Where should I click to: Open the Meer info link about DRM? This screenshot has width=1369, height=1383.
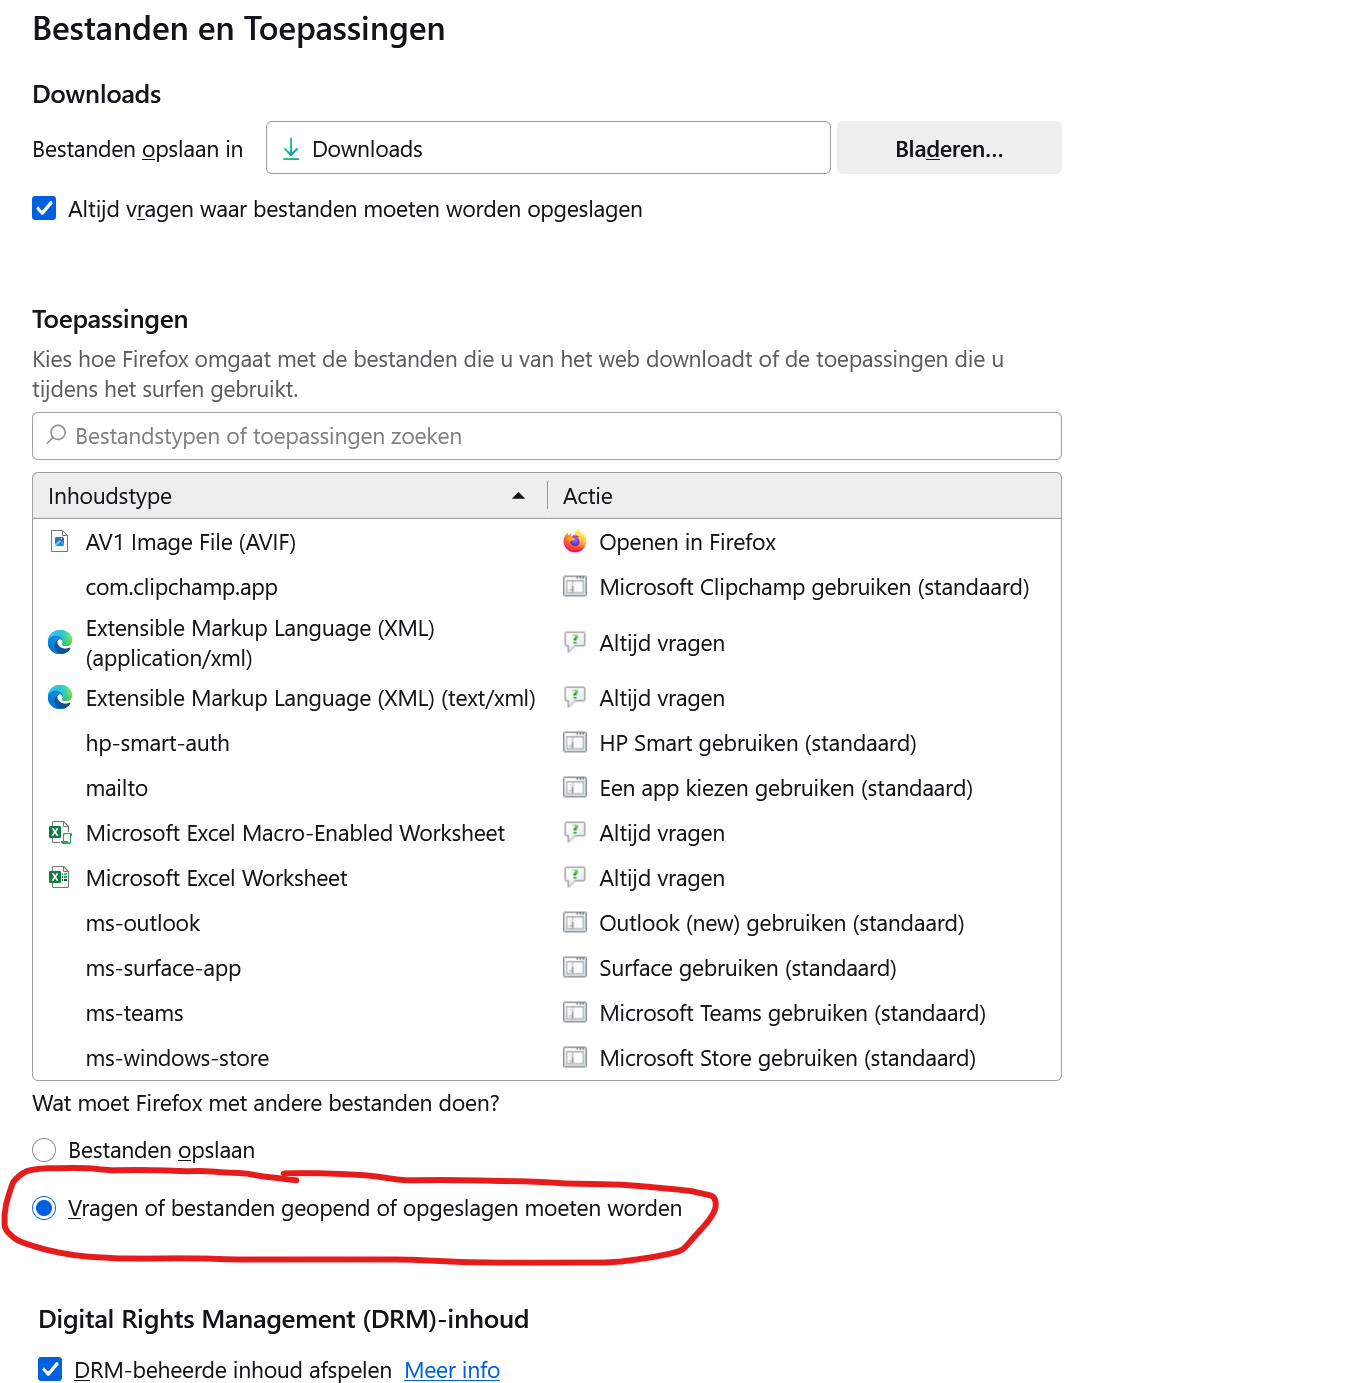point(452,1369)
